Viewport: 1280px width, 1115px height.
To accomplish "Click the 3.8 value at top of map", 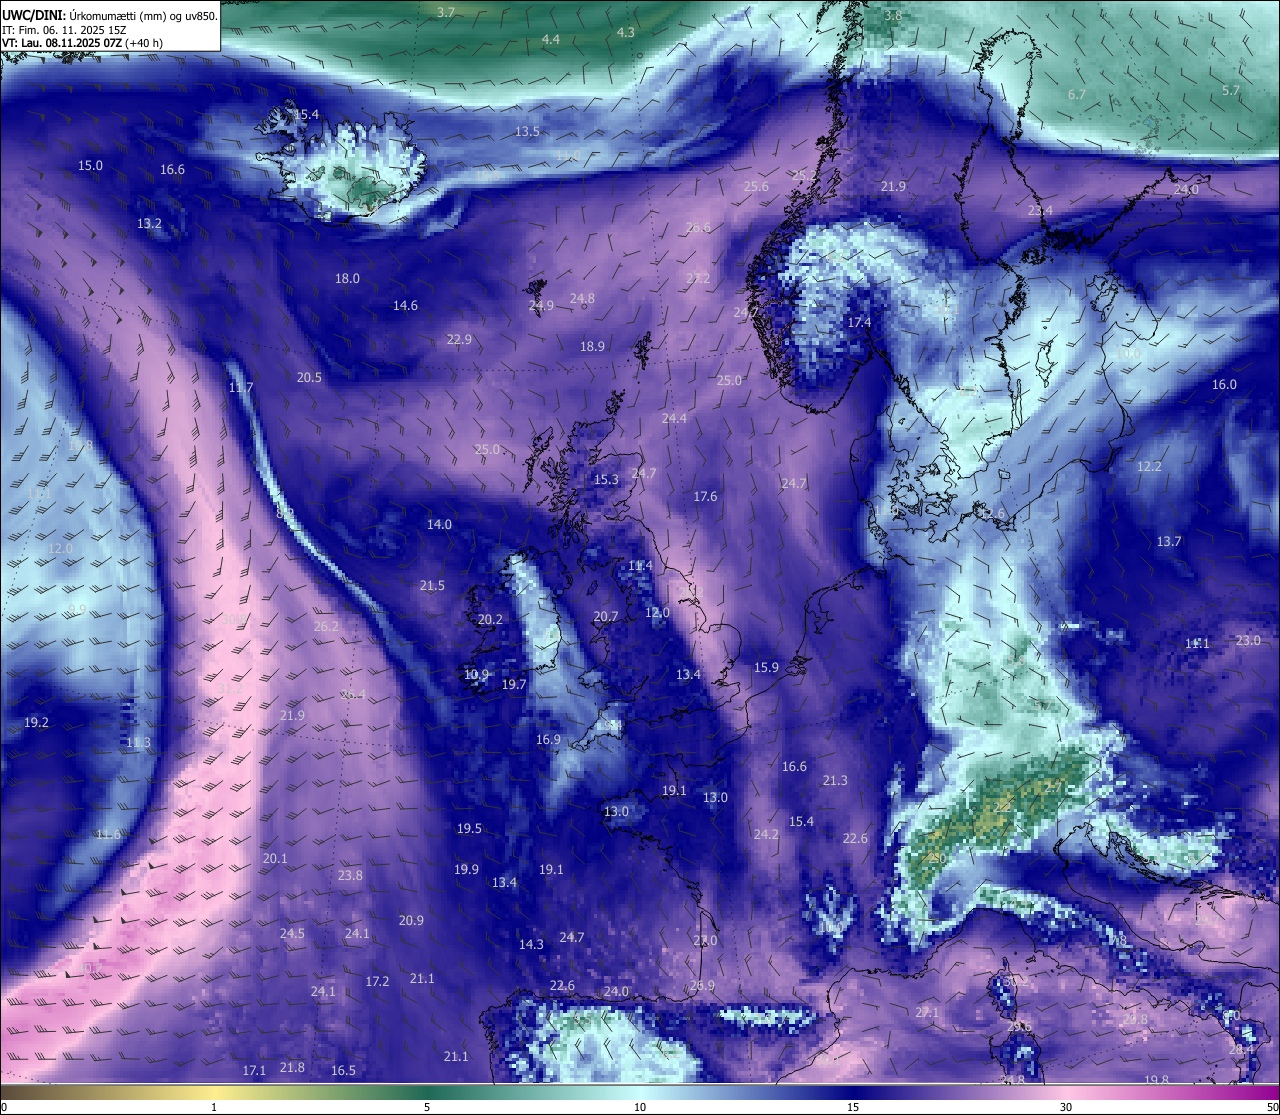I will 893,16.
